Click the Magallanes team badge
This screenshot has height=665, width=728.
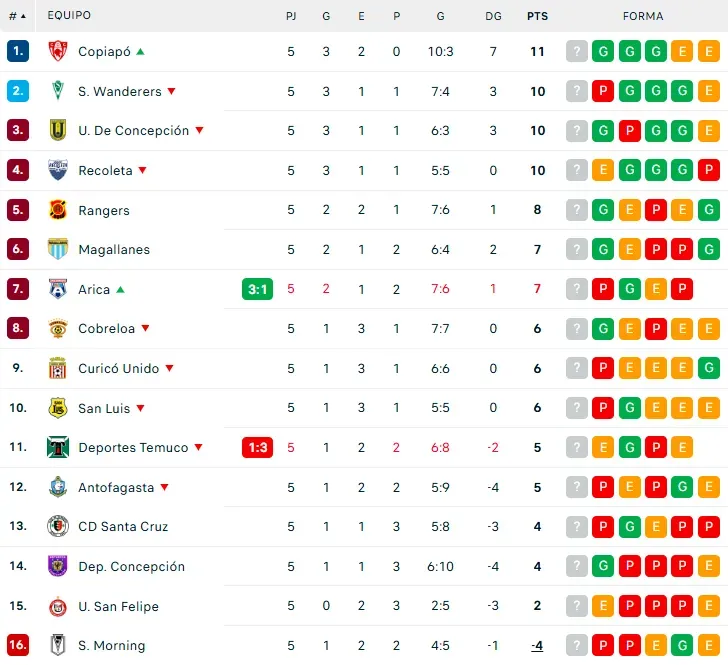click(58, 249)
